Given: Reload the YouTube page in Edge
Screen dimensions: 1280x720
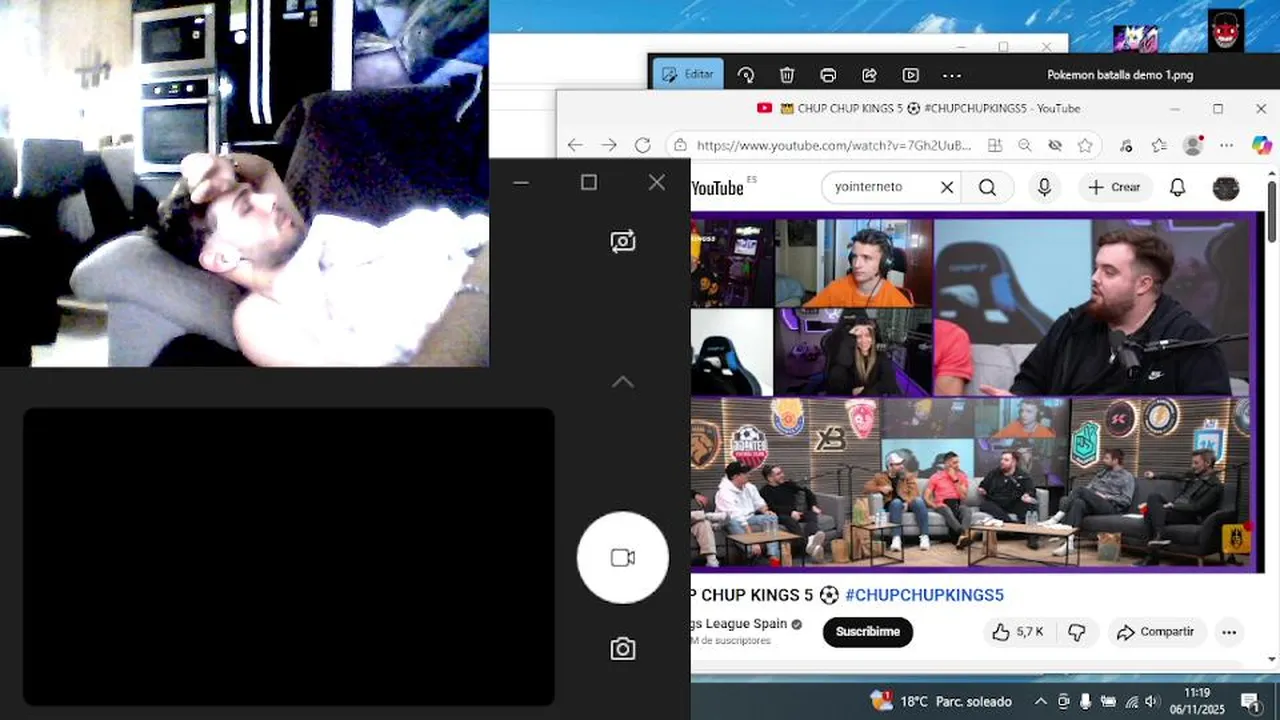Looking at the screenshot, I should pos(643,145).
